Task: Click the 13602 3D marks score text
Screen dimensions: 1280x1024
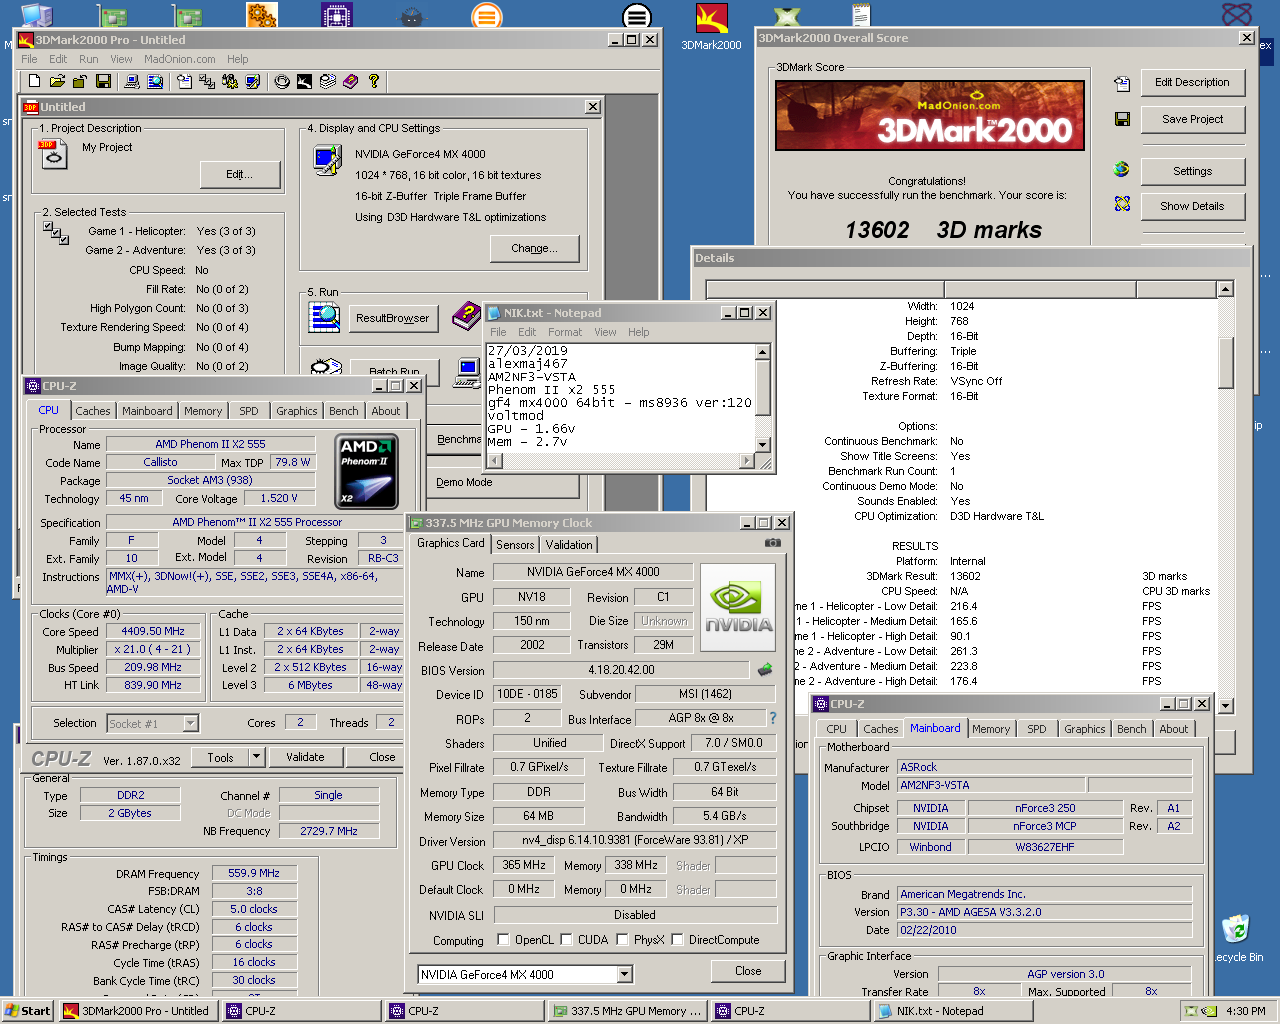Action: tap(943, 230)
